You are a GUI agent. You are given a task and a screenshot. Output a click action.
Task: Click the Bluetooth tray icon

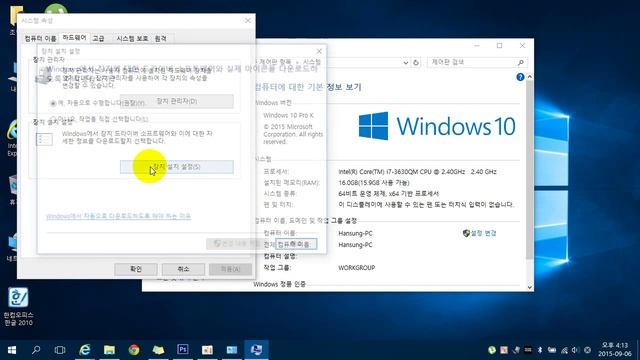pos(540,350)
